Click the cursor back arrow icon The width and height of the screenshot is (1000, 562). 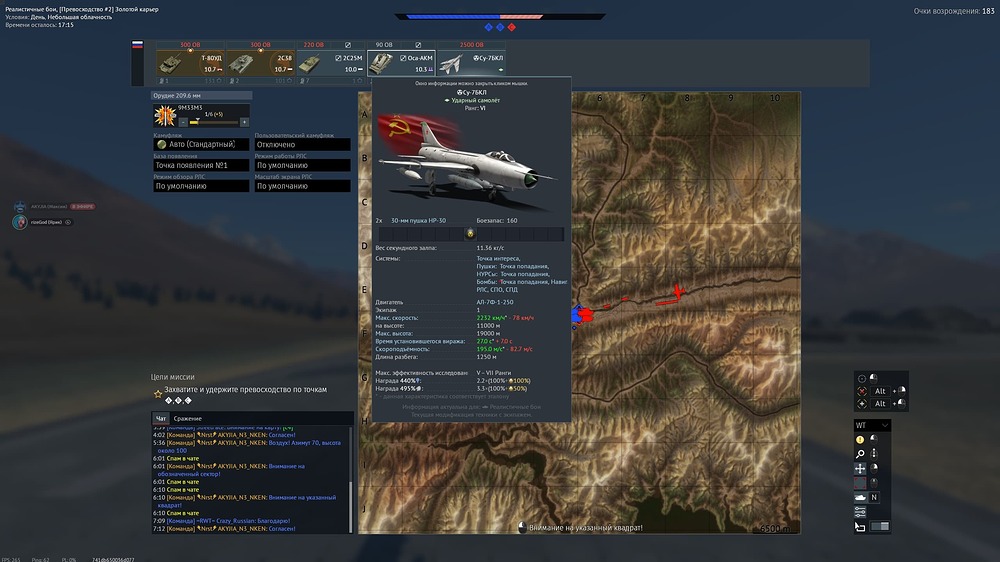[x=860, y=526]
